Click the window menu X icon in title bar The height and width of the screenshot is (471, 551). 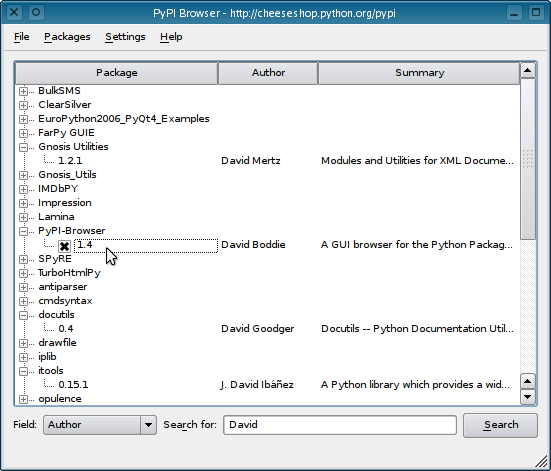(14, 13)
